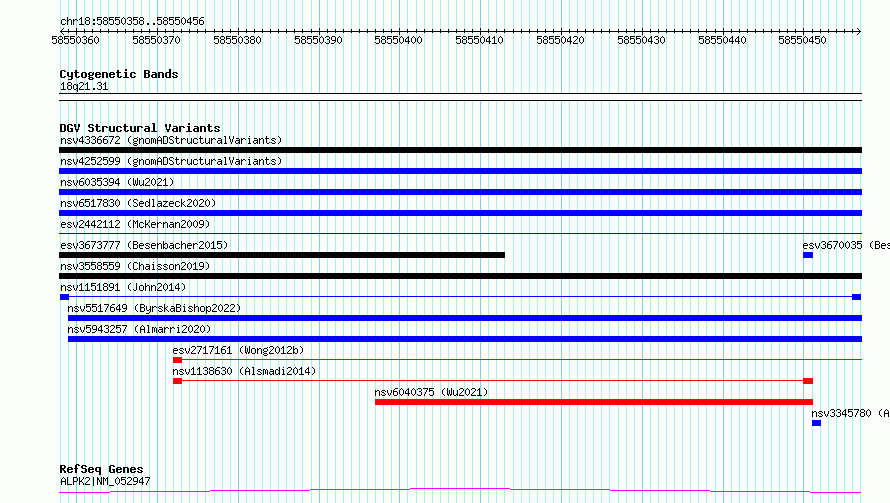Click the Cytogenetic Bands track title
This screenshot has width=890, height=503.
coord(119,74)
